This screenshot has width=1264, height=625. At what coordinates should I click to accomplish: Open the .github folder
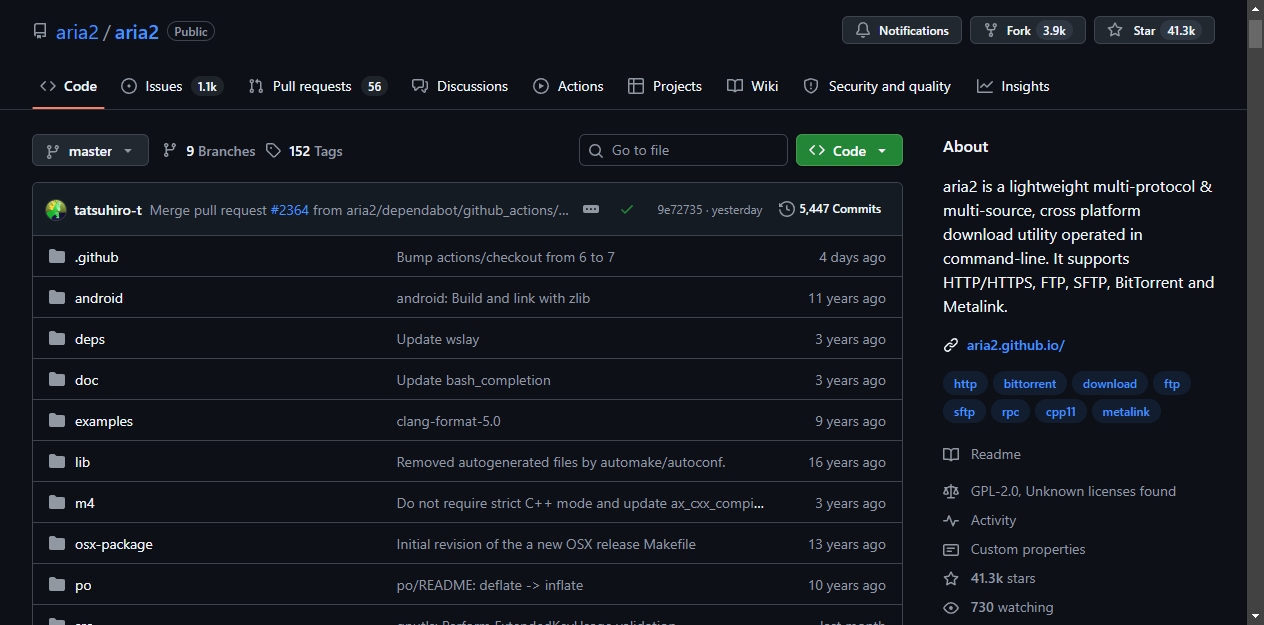[x=96, y=257]
